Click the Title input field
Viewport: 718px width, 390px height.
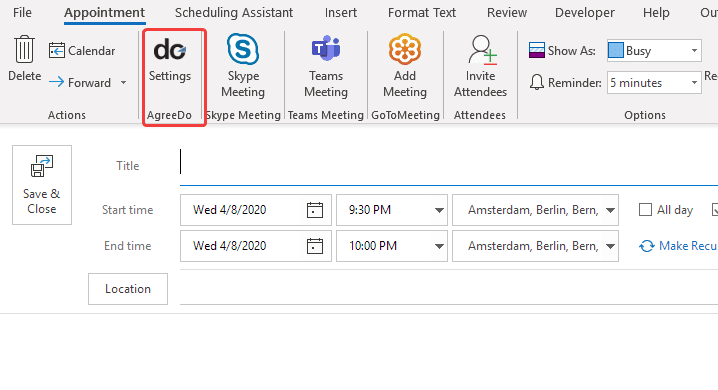pyautogui.click(x=449, y=165)
